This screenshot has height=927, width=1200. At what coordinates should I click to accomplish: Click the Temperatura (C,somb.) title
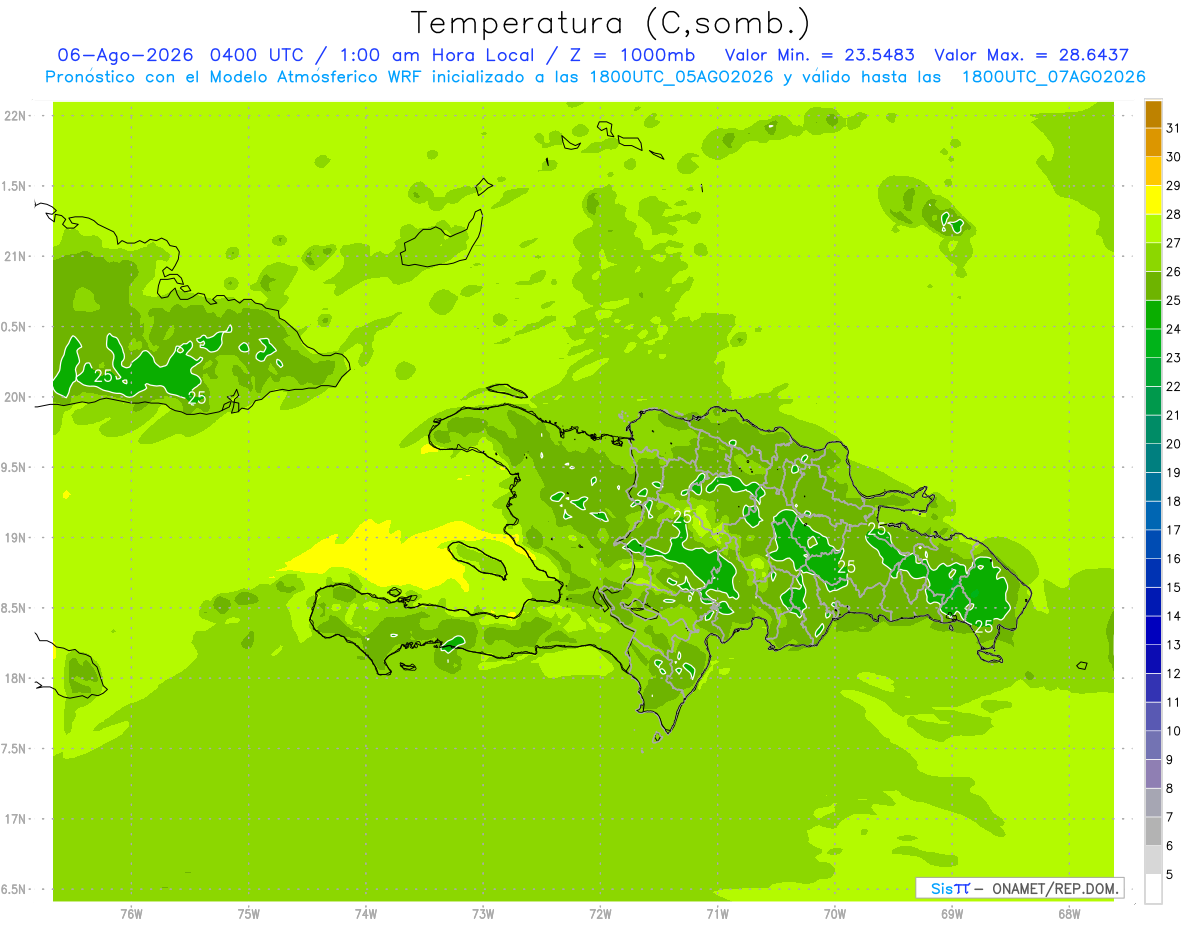tap(610, 22)
